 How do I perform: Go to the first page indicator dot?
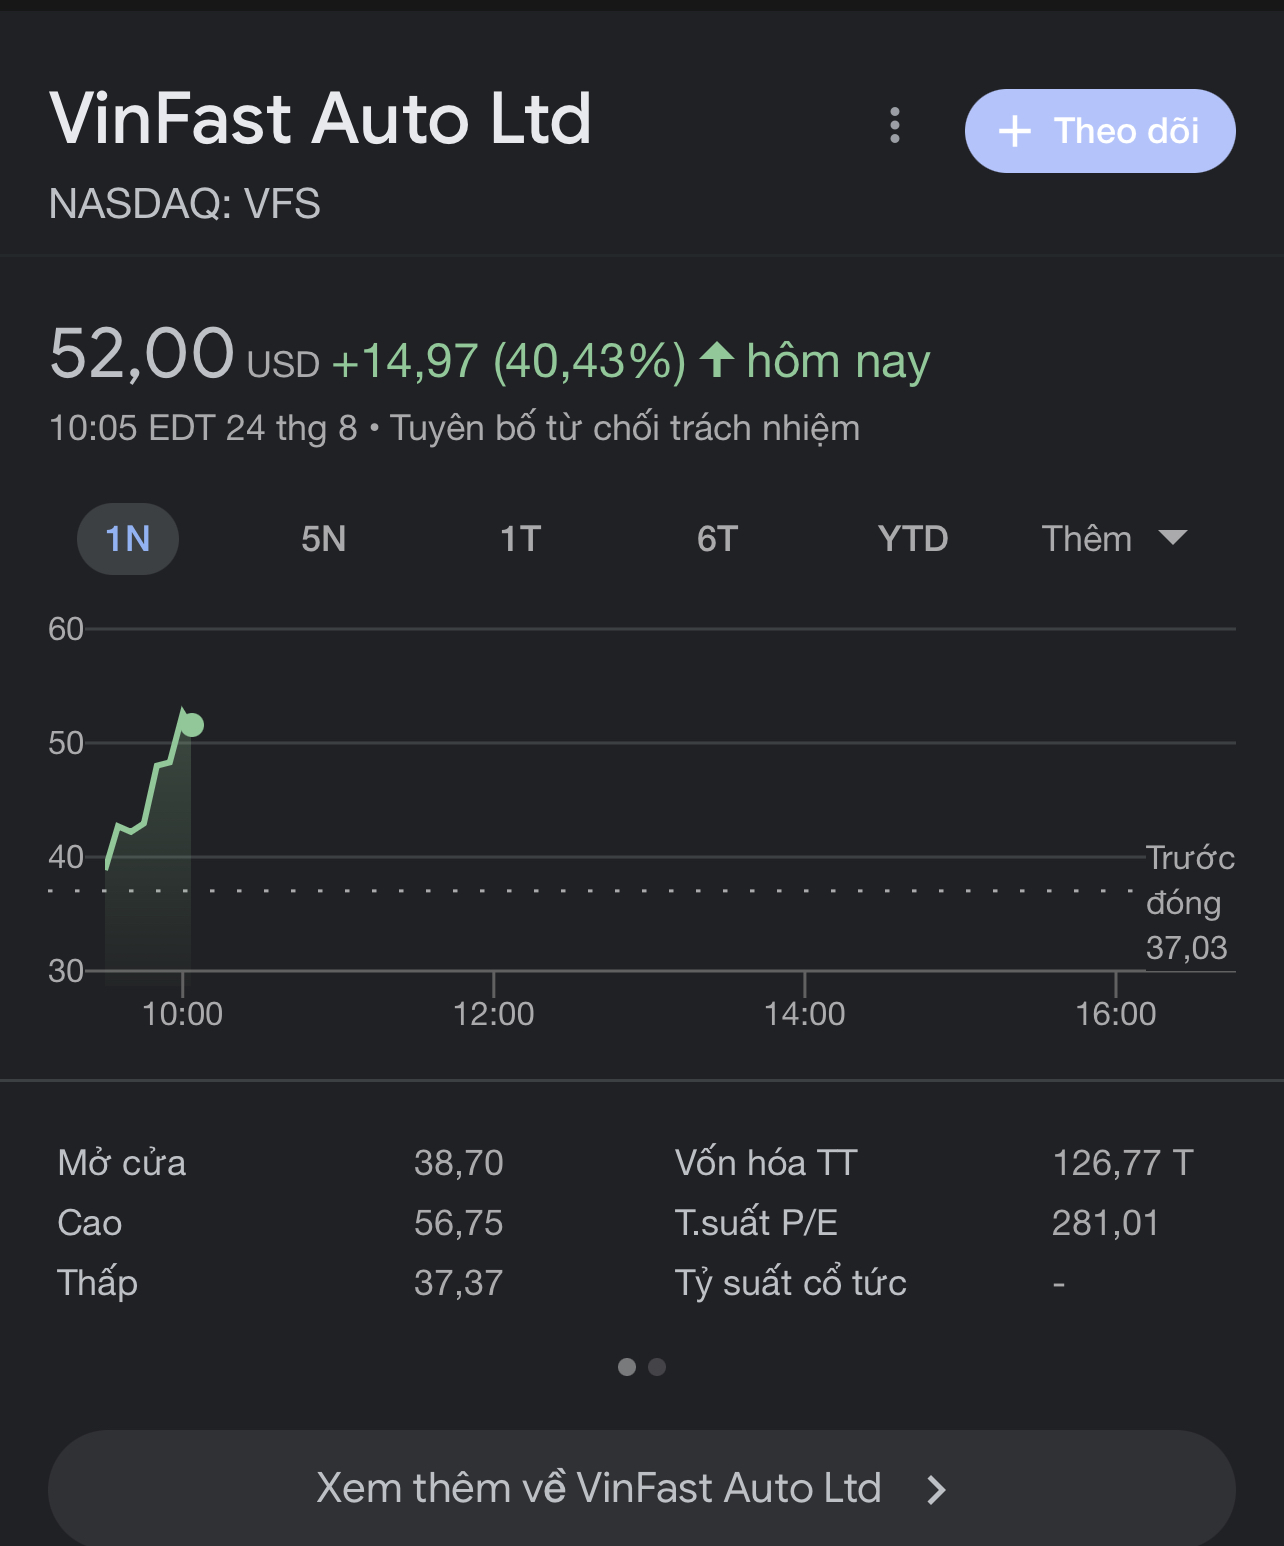[x=627, y=1367]
